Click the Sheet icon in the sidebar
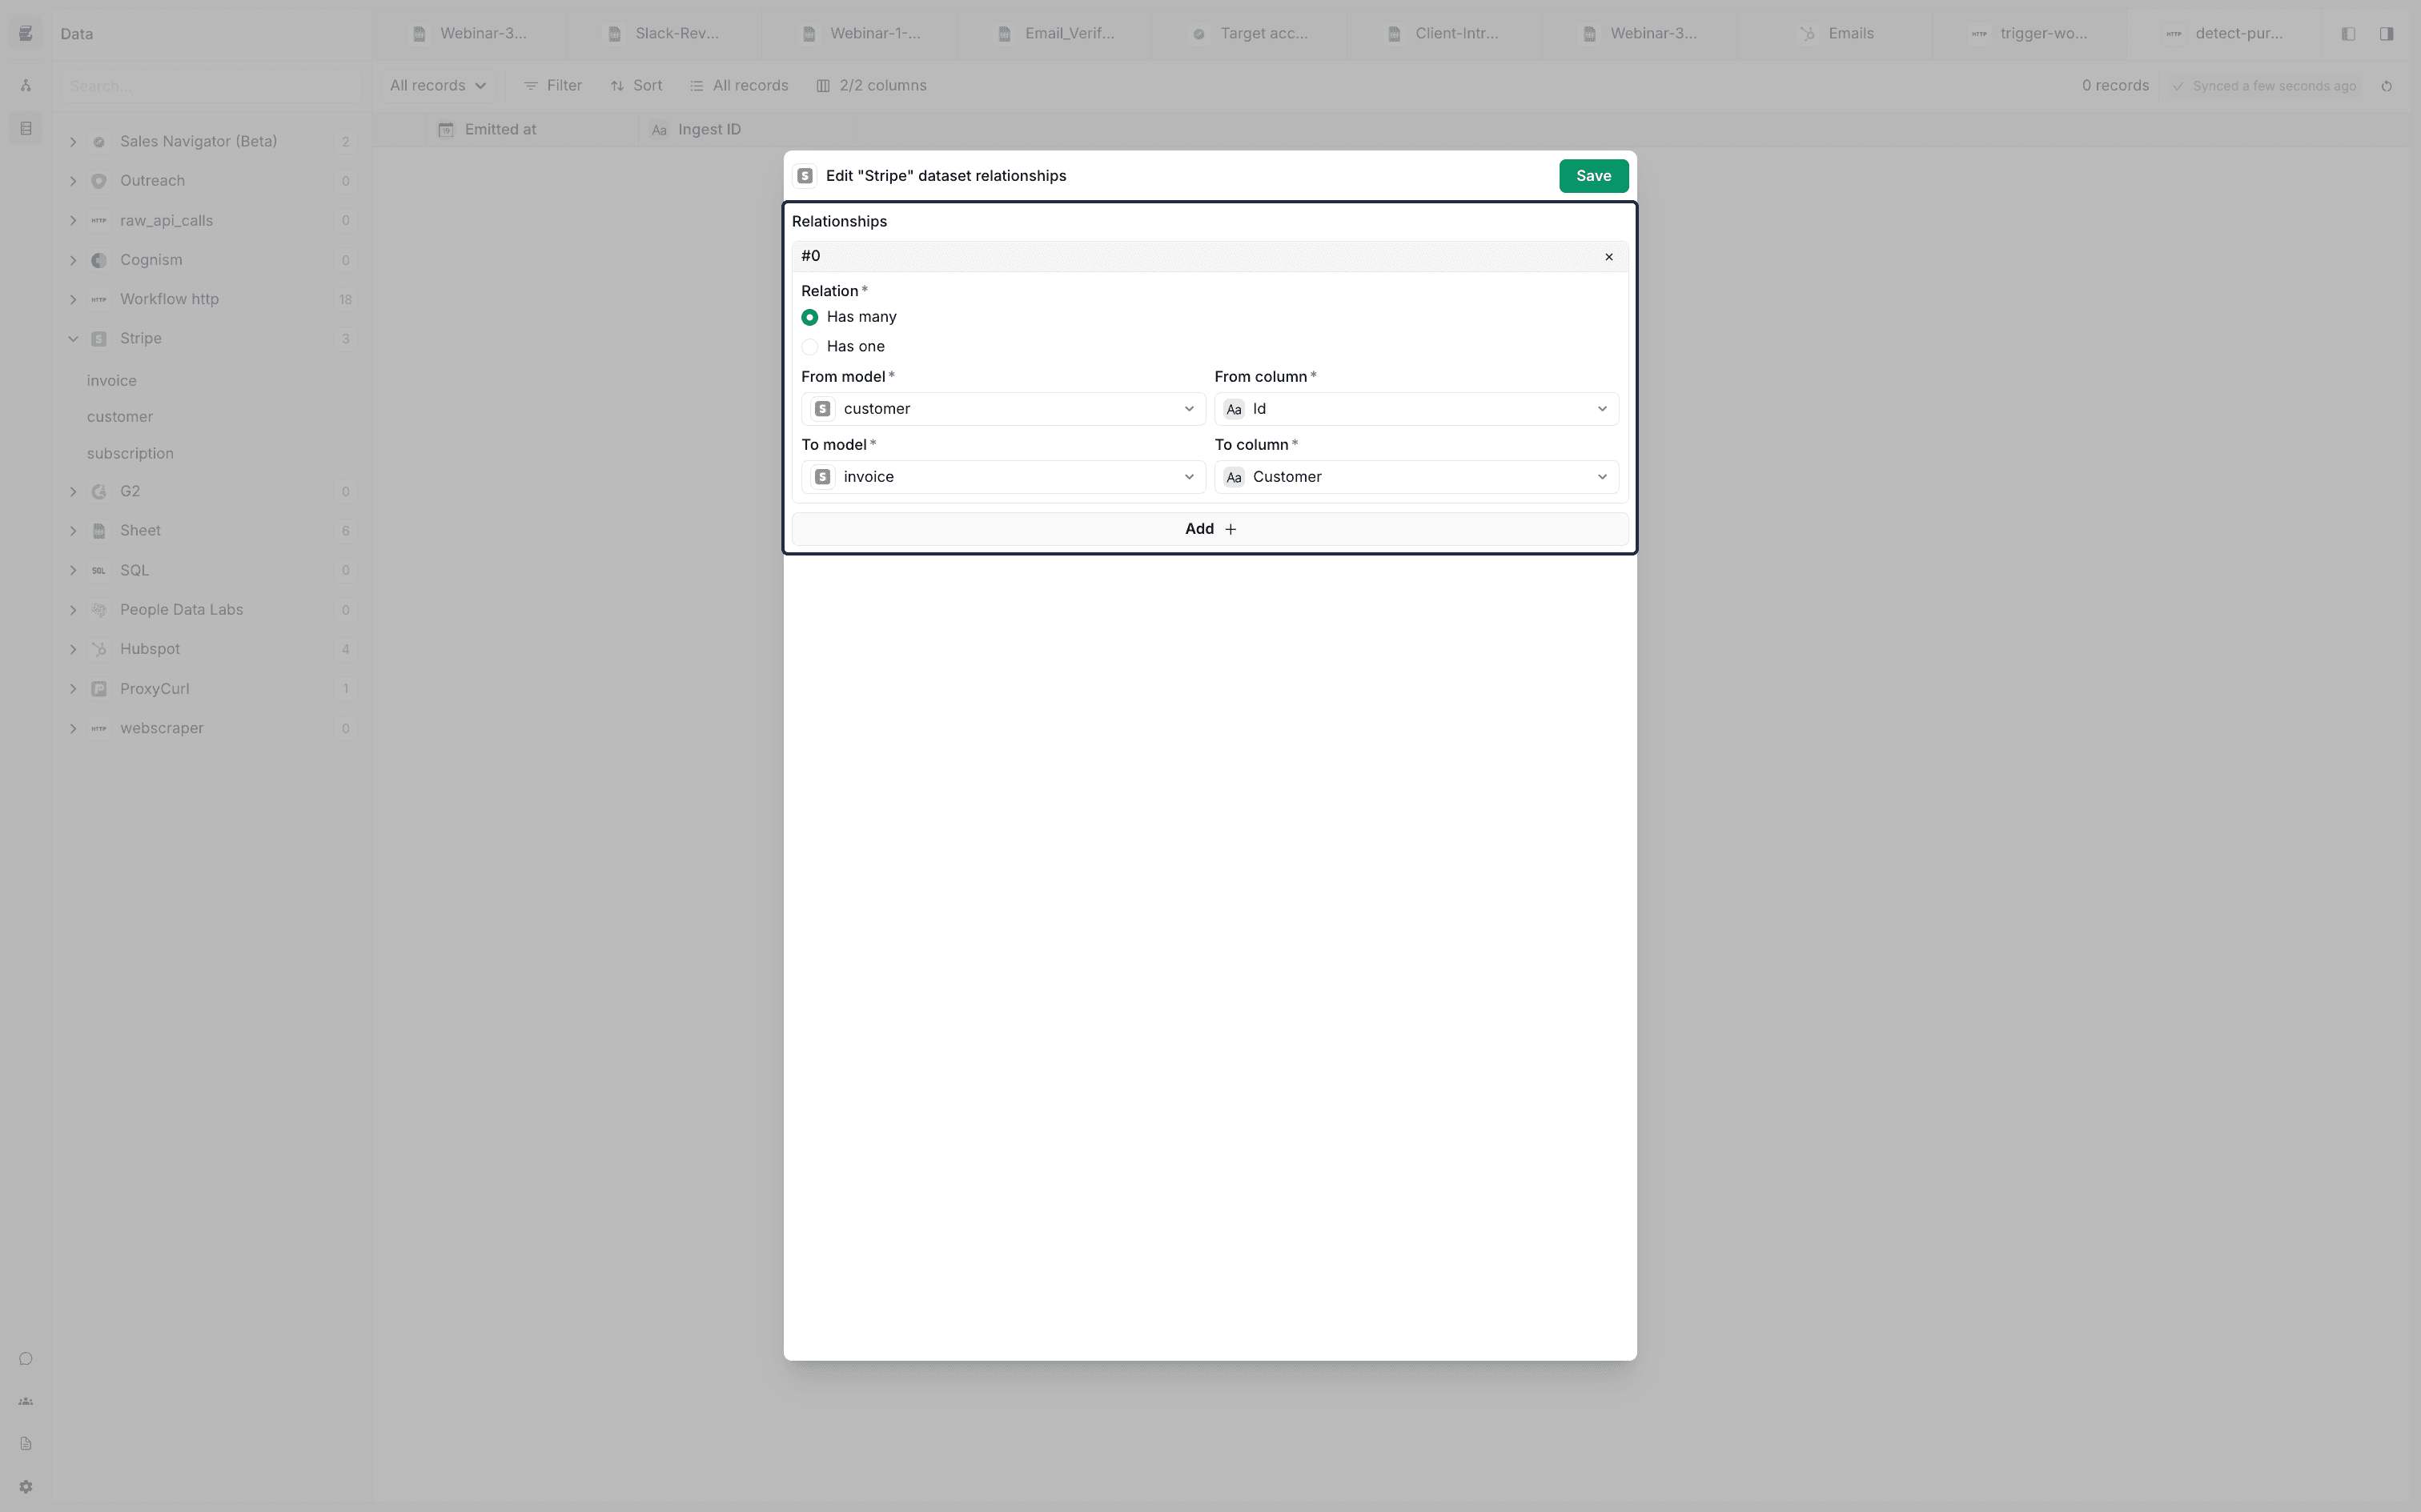 click(x=99, y=531)
